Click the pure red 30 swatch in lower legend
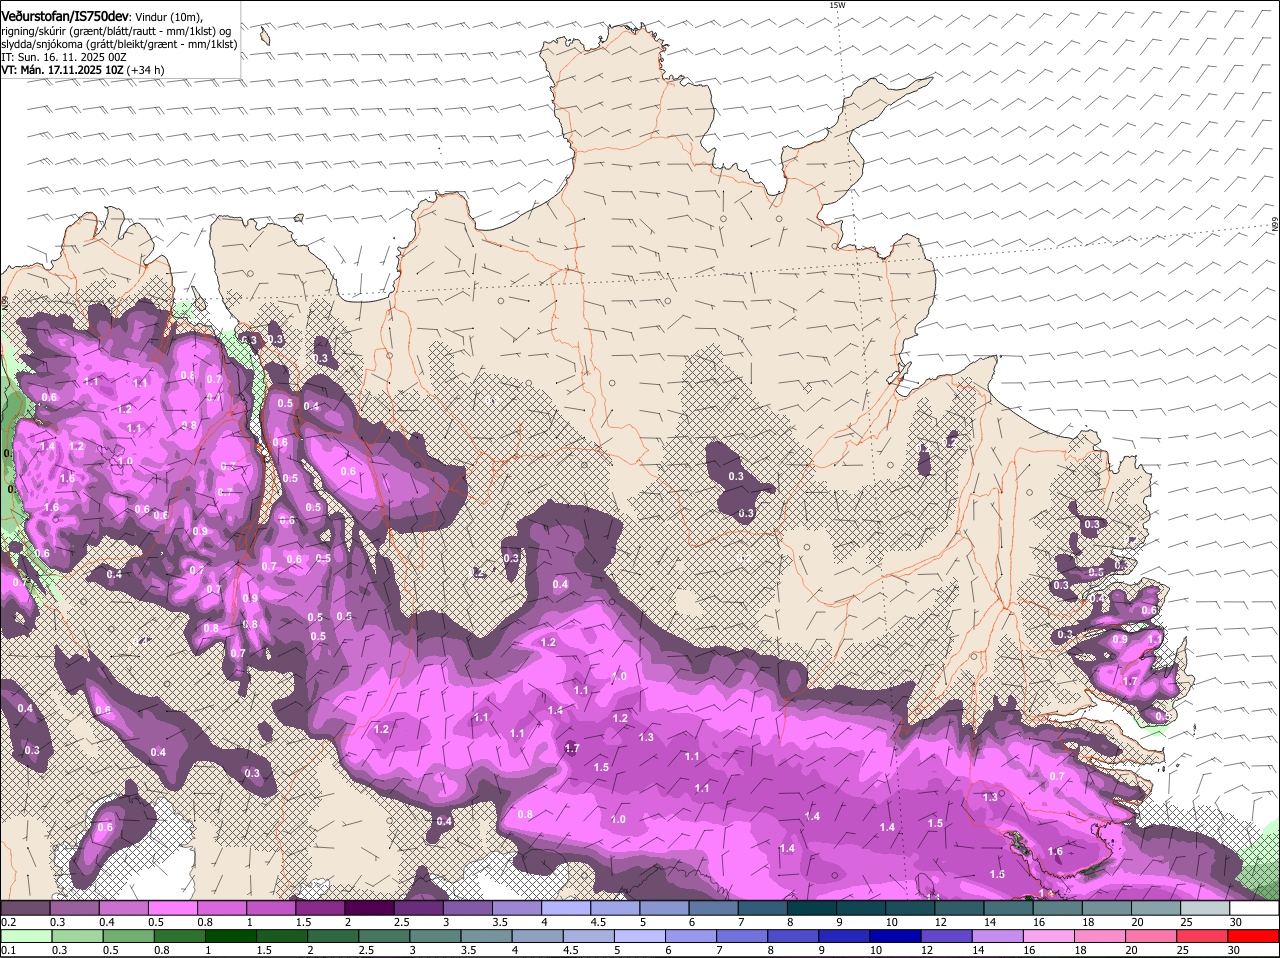 pyautogui.click(x=1254, y=936)
